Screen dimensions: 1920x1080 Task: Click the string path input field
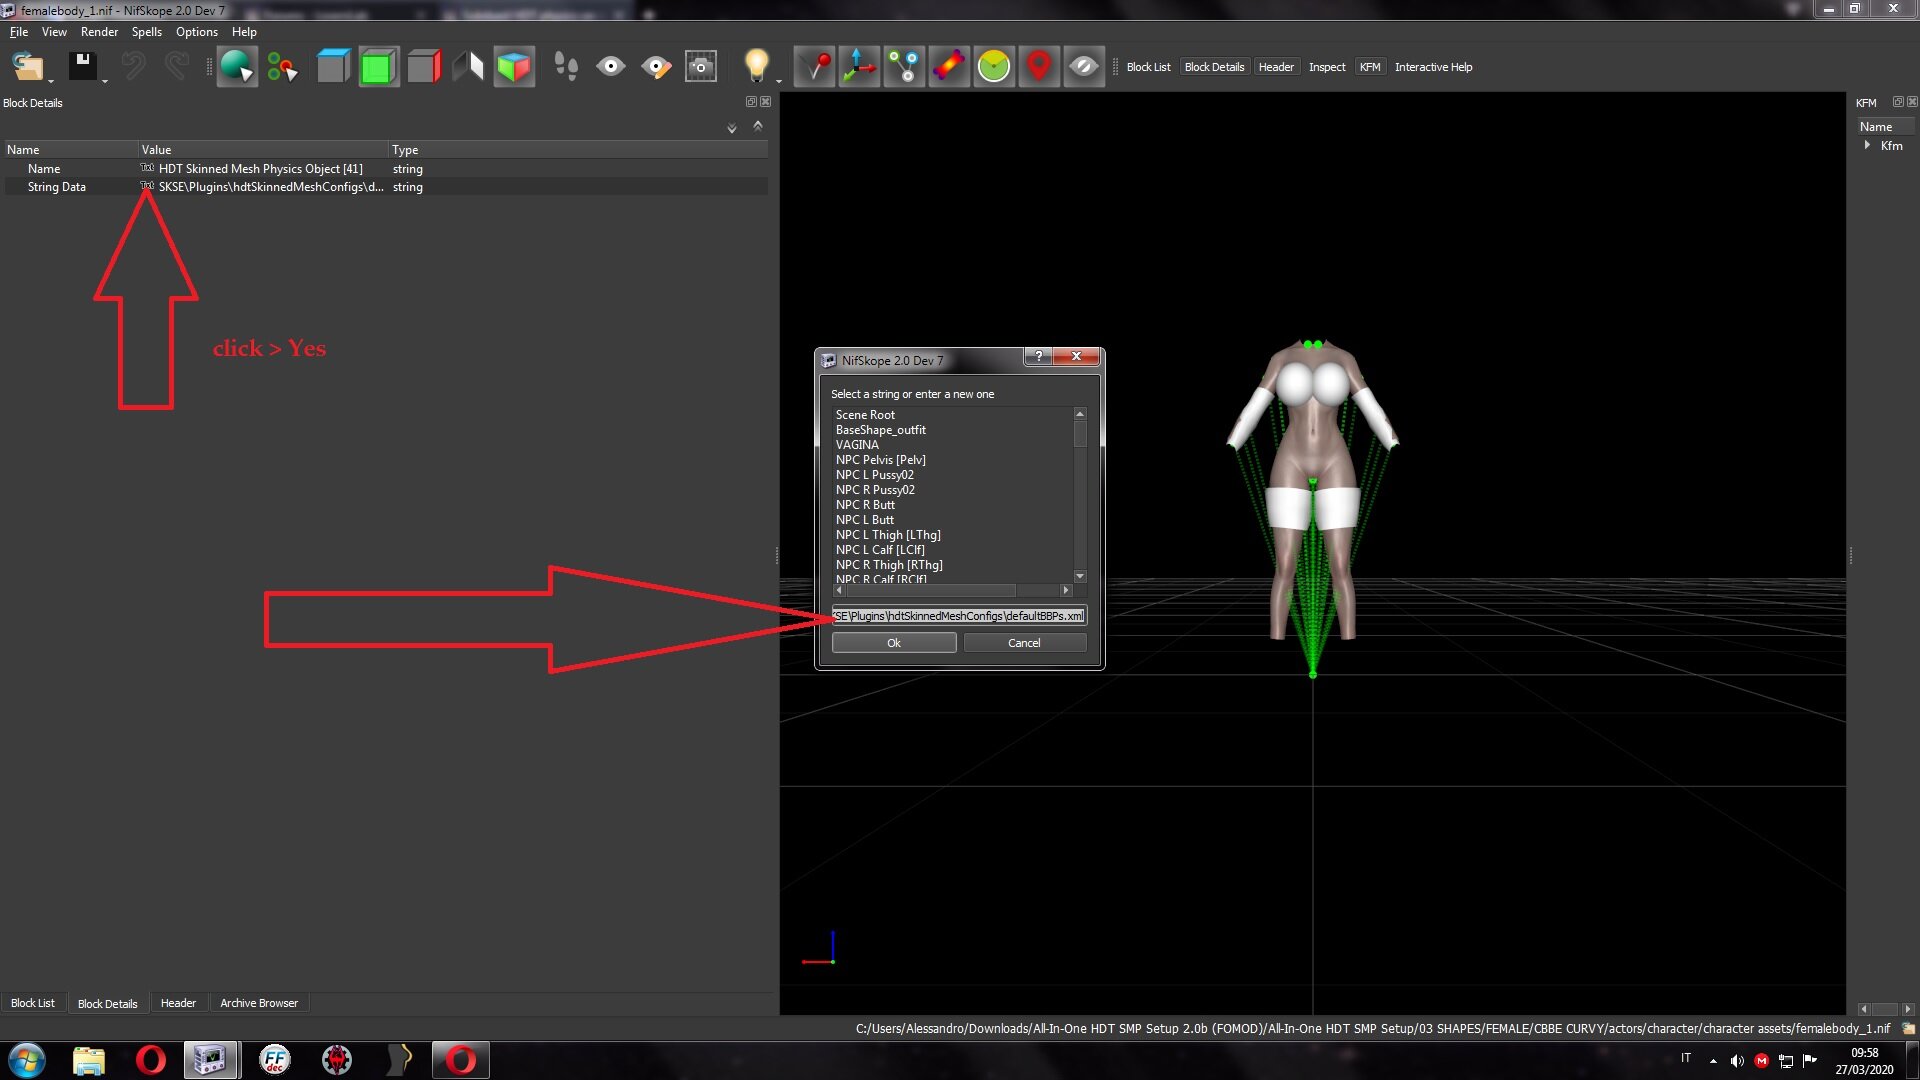pos(959,616)
